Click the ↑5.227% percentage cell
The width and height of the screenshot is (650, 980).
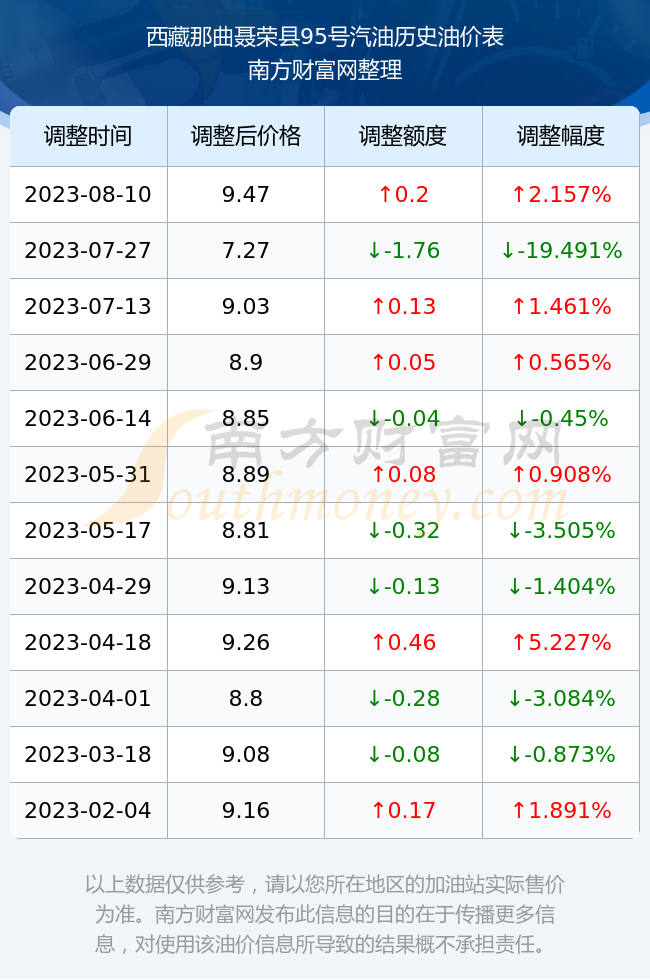point(561,642)
